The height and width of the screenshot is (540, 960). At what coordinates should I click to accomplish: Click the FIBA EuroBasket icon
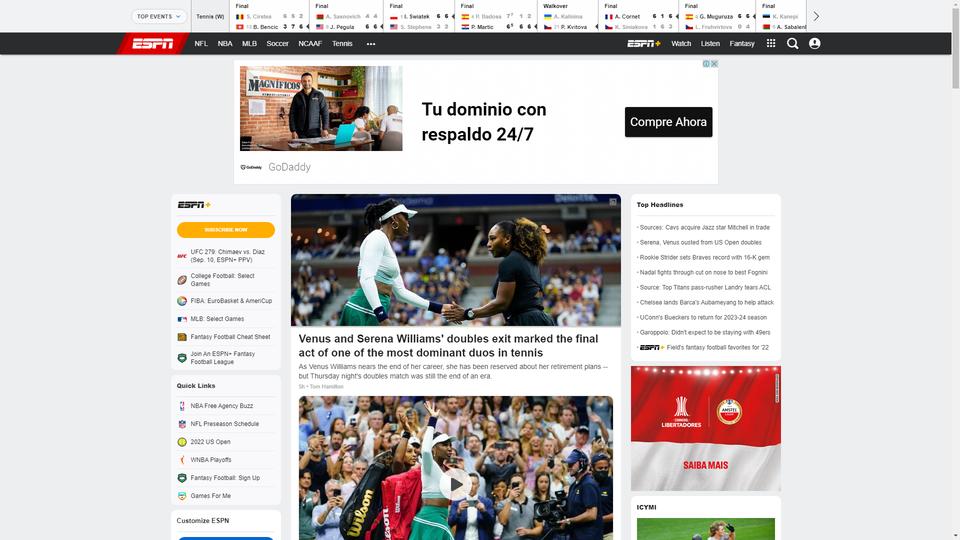point(182,301)
